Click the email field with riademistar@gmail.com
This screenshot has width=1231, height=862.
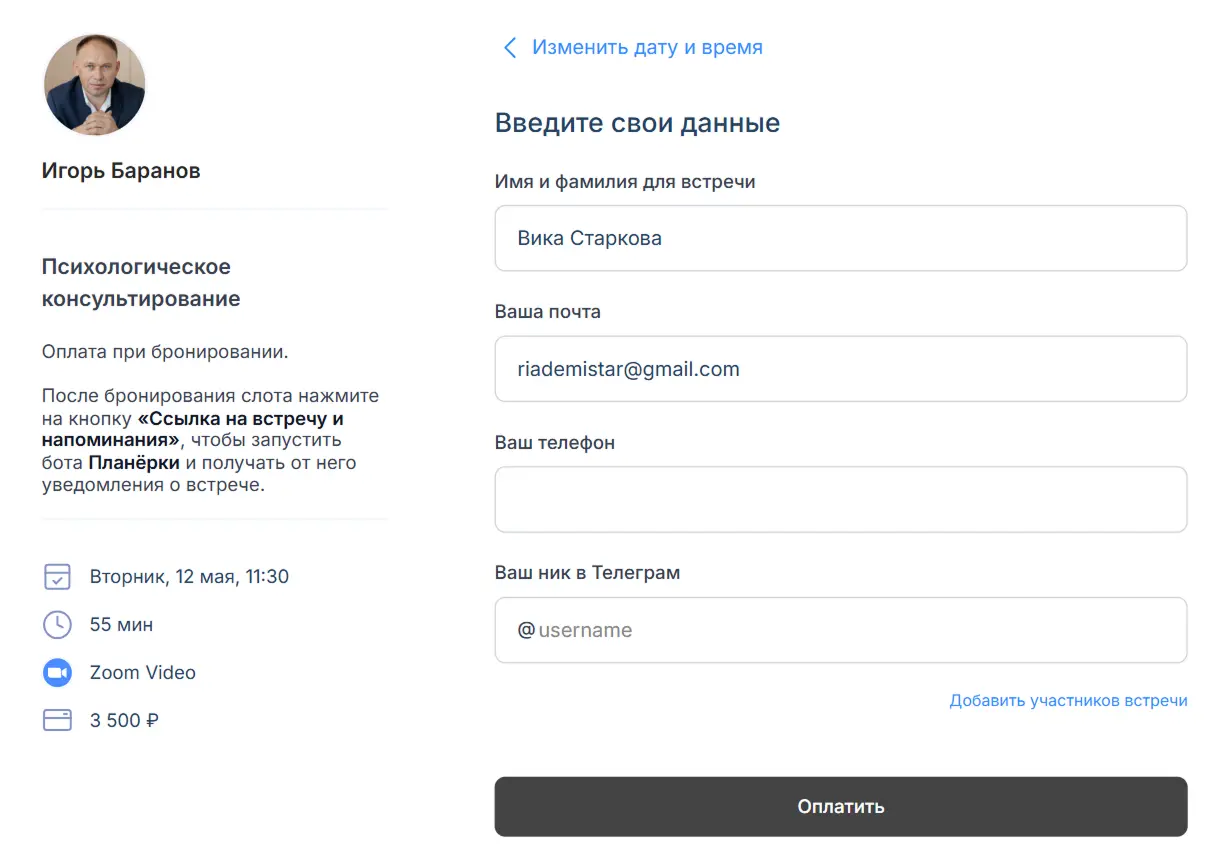(x=840, y=369)
